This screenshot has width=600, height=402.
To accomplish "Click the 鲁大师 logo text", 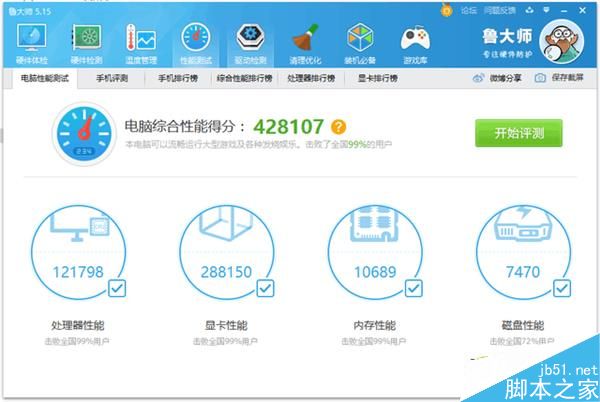I will pyautogui.click(x=507, y=37).
